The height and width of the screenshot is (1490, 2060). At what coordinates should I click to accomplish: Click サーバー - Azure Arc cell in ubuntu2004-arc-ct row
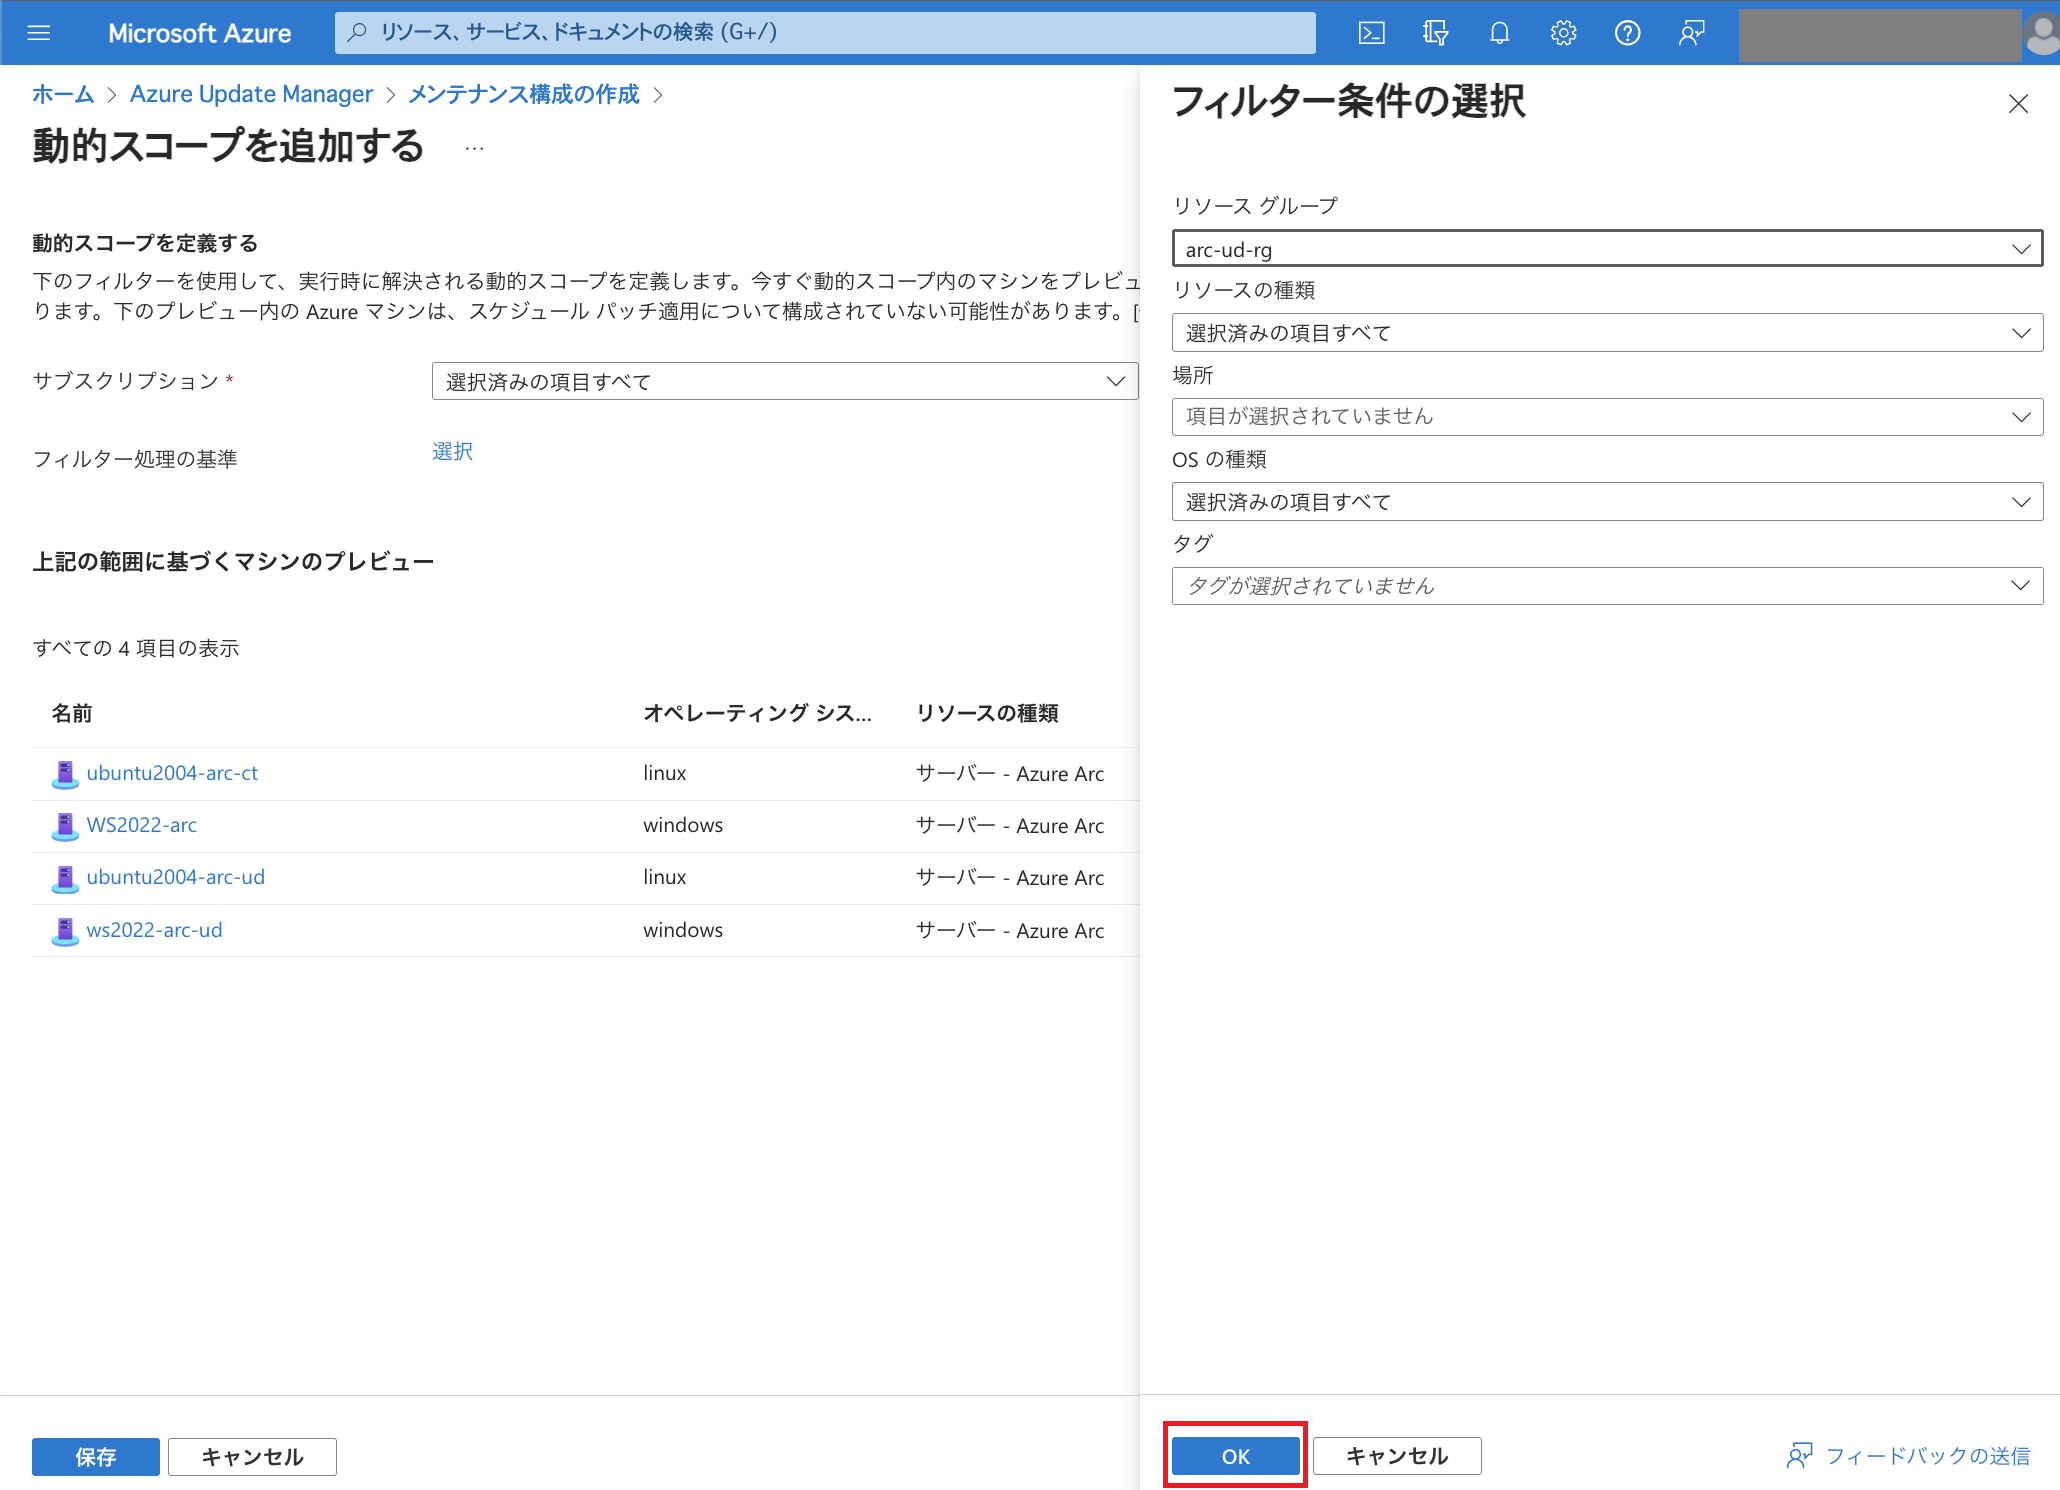click(x=1010, y=773)
